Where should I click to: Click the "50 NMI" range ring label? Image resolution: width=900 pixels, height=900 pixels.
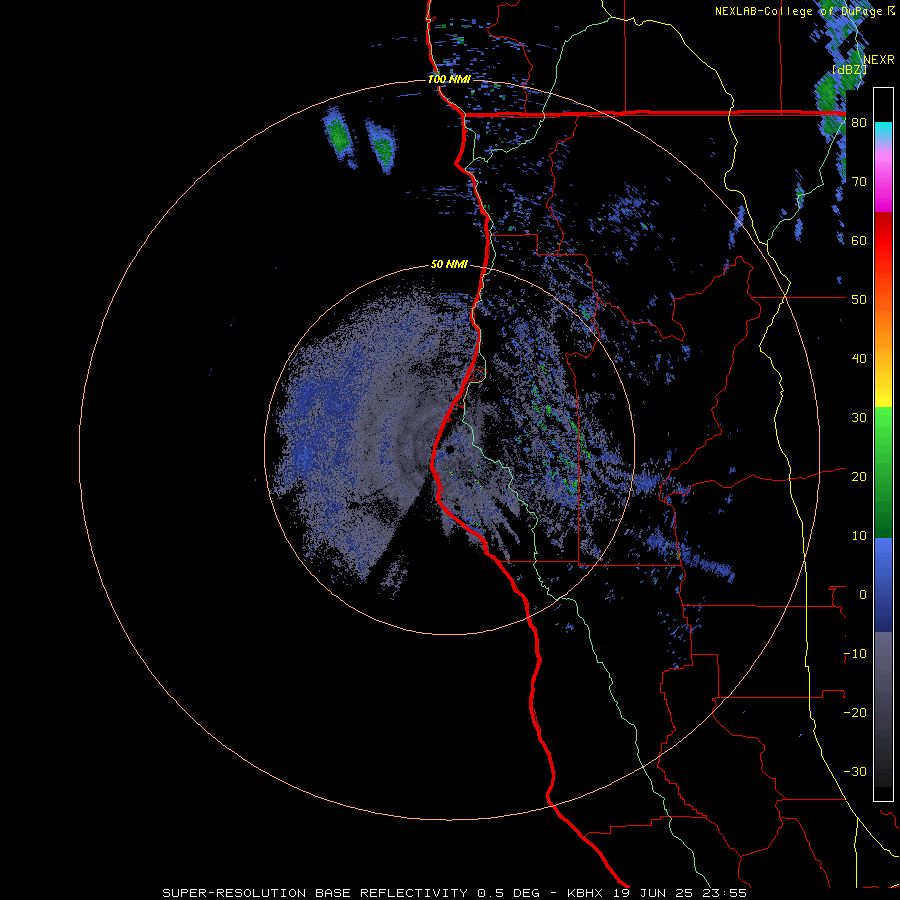449,265
